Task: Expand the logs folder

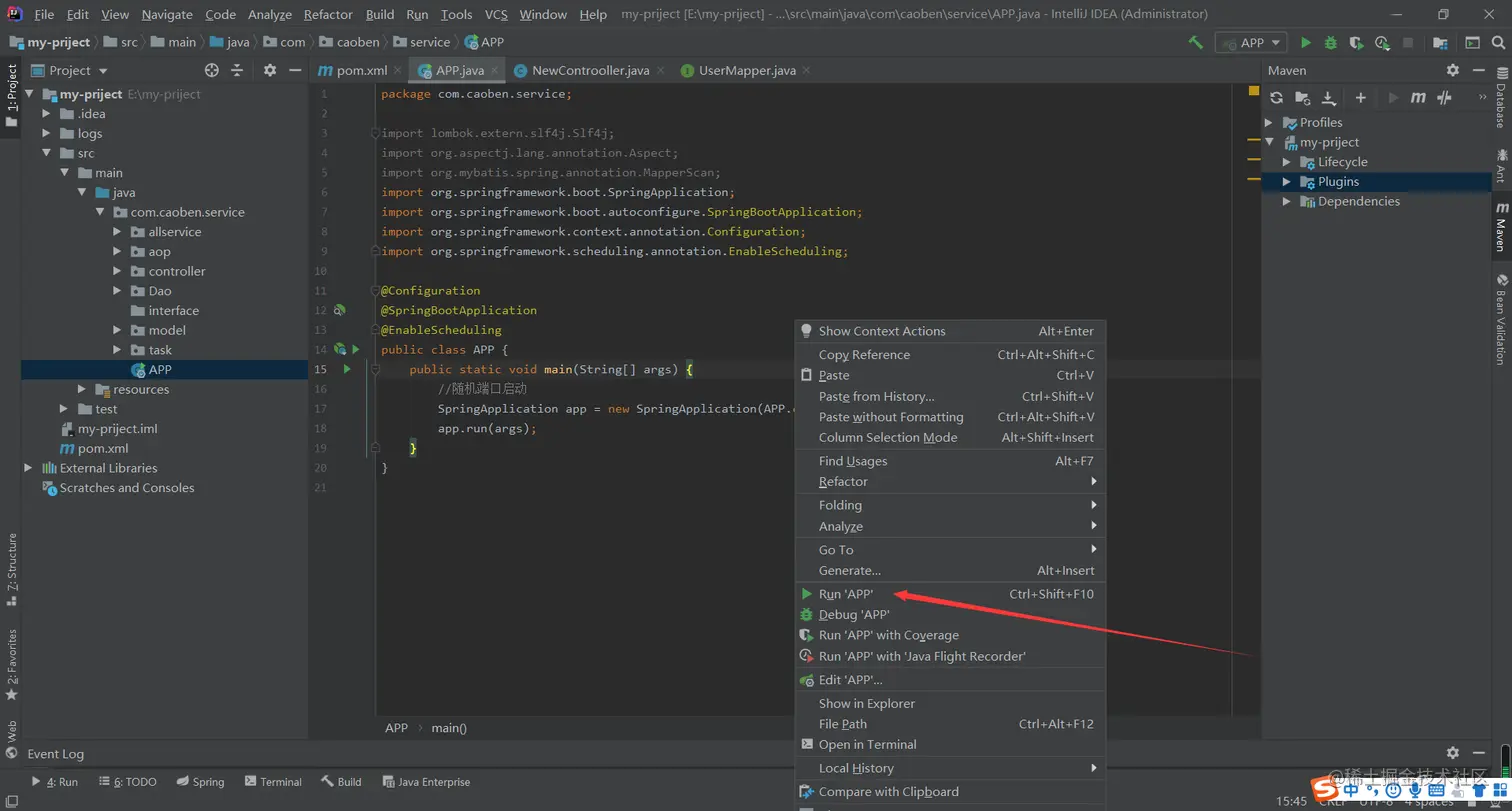Action: 46,133
